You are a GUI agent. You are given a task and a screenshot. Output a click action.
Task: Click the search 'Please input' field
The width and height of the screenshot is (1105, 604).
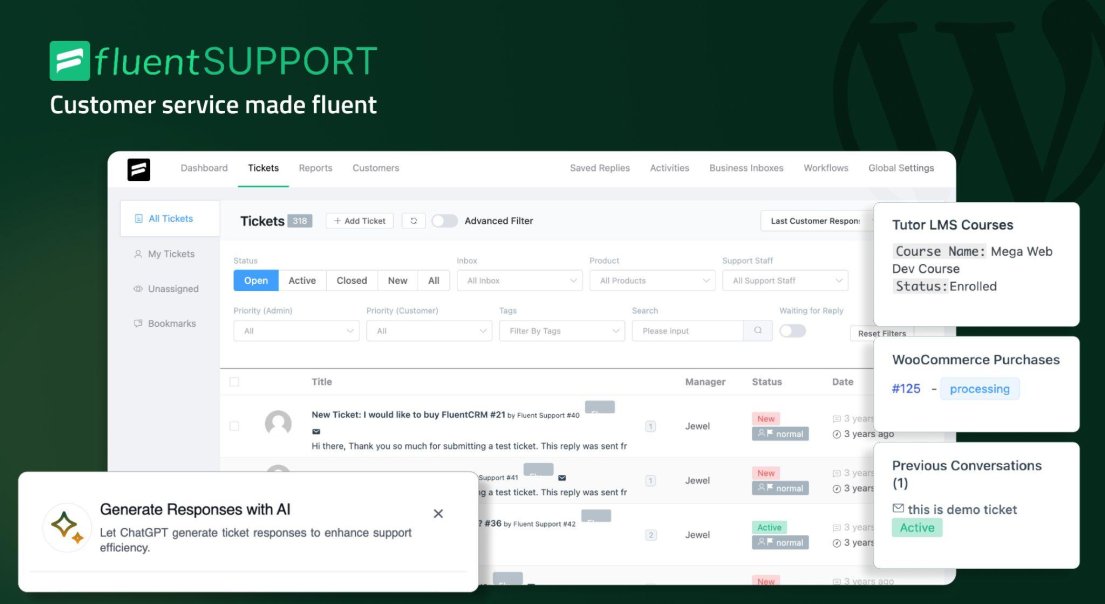[x=688, y=331]
